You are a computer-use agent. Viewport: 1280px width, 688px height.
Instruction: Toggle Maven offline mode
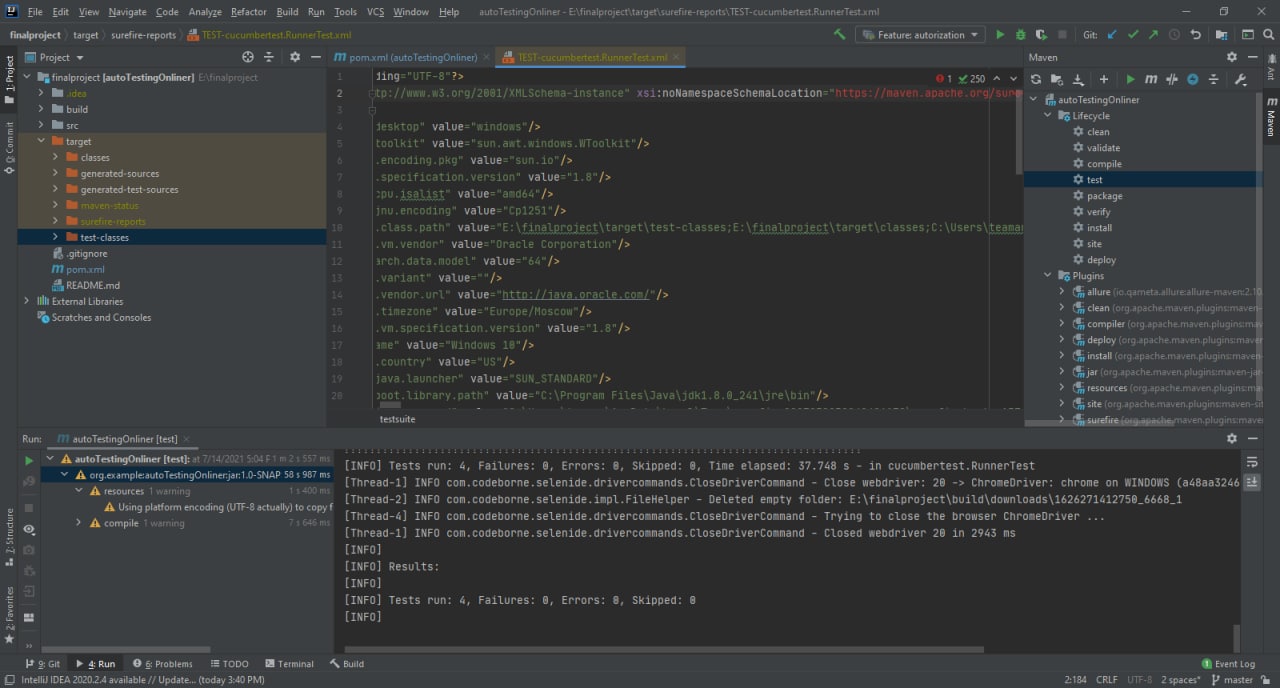(1172, 79)
